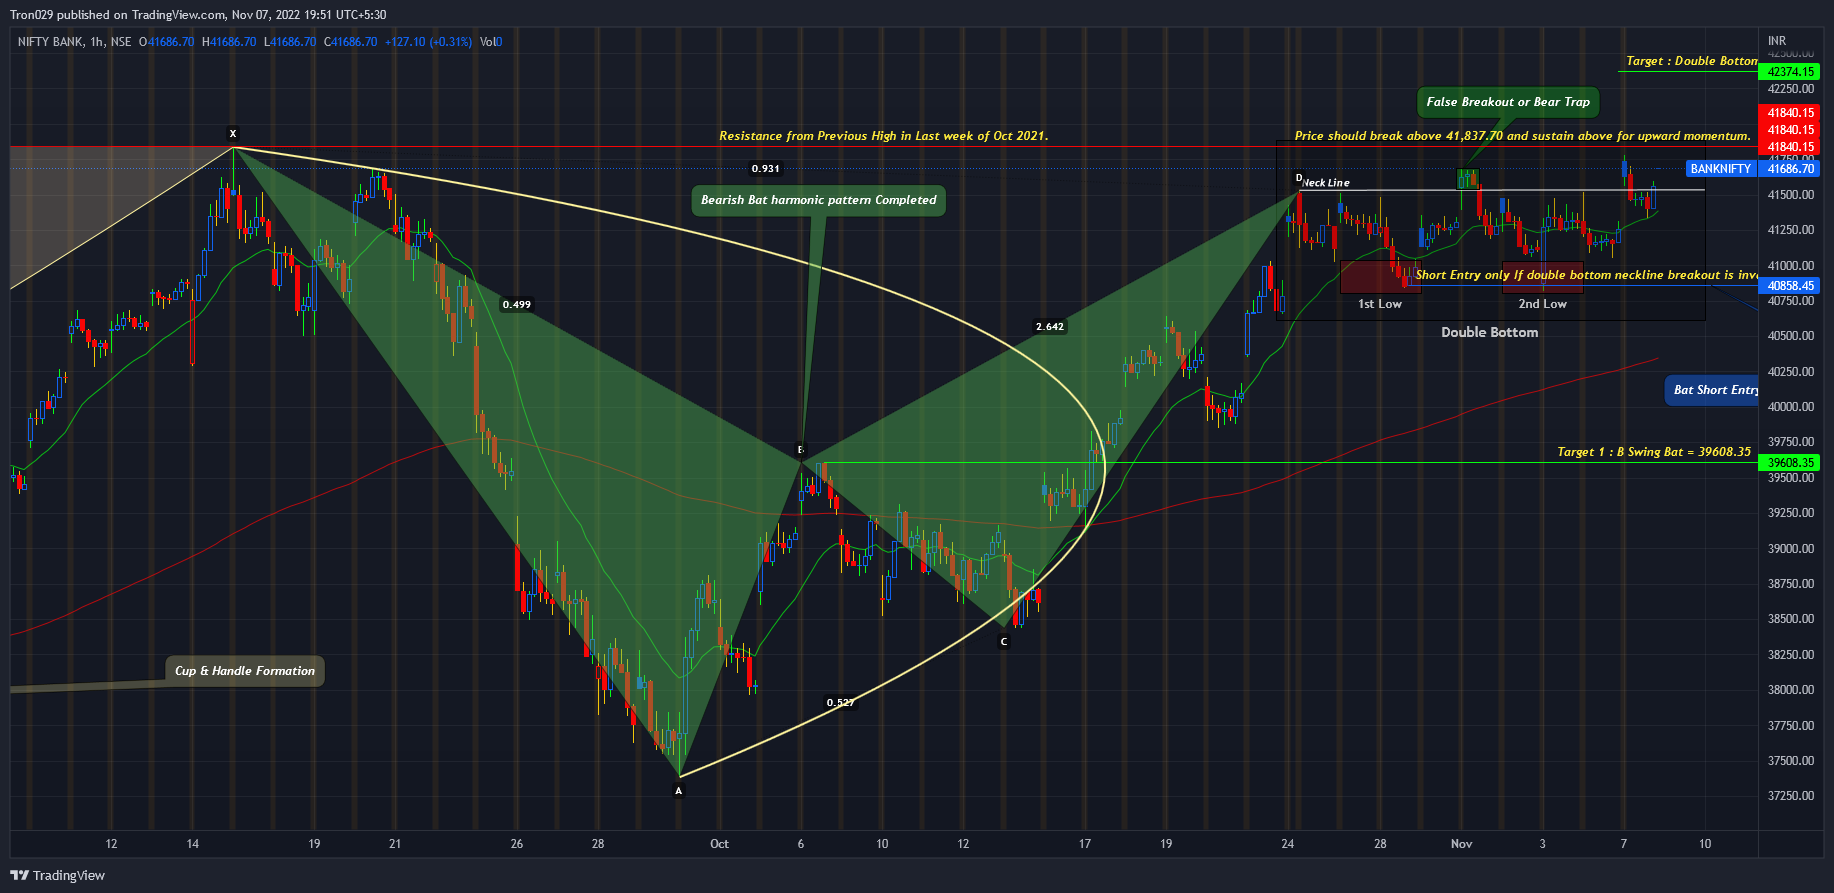Click the blue 40858.45 price tag
This screenshot has height=893, width=1834.
point(1790,286)
